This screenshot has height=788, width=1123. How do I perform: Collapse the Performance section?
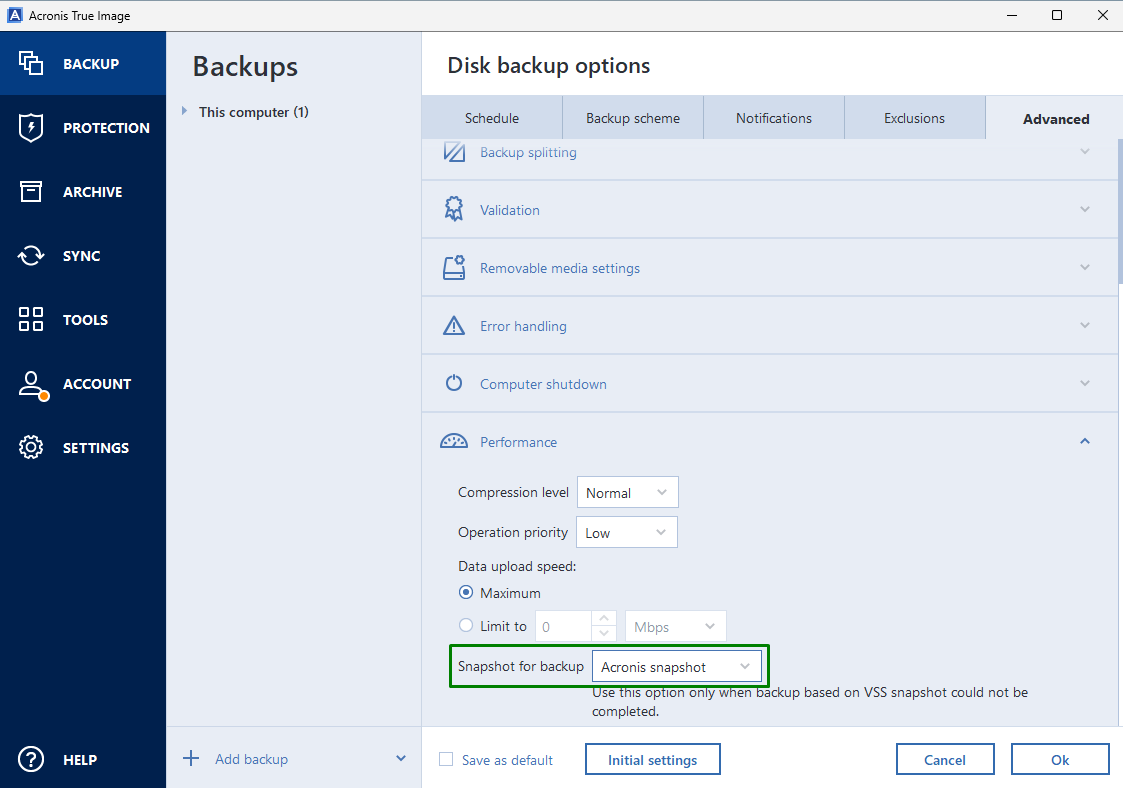[x=1084, y=441]
